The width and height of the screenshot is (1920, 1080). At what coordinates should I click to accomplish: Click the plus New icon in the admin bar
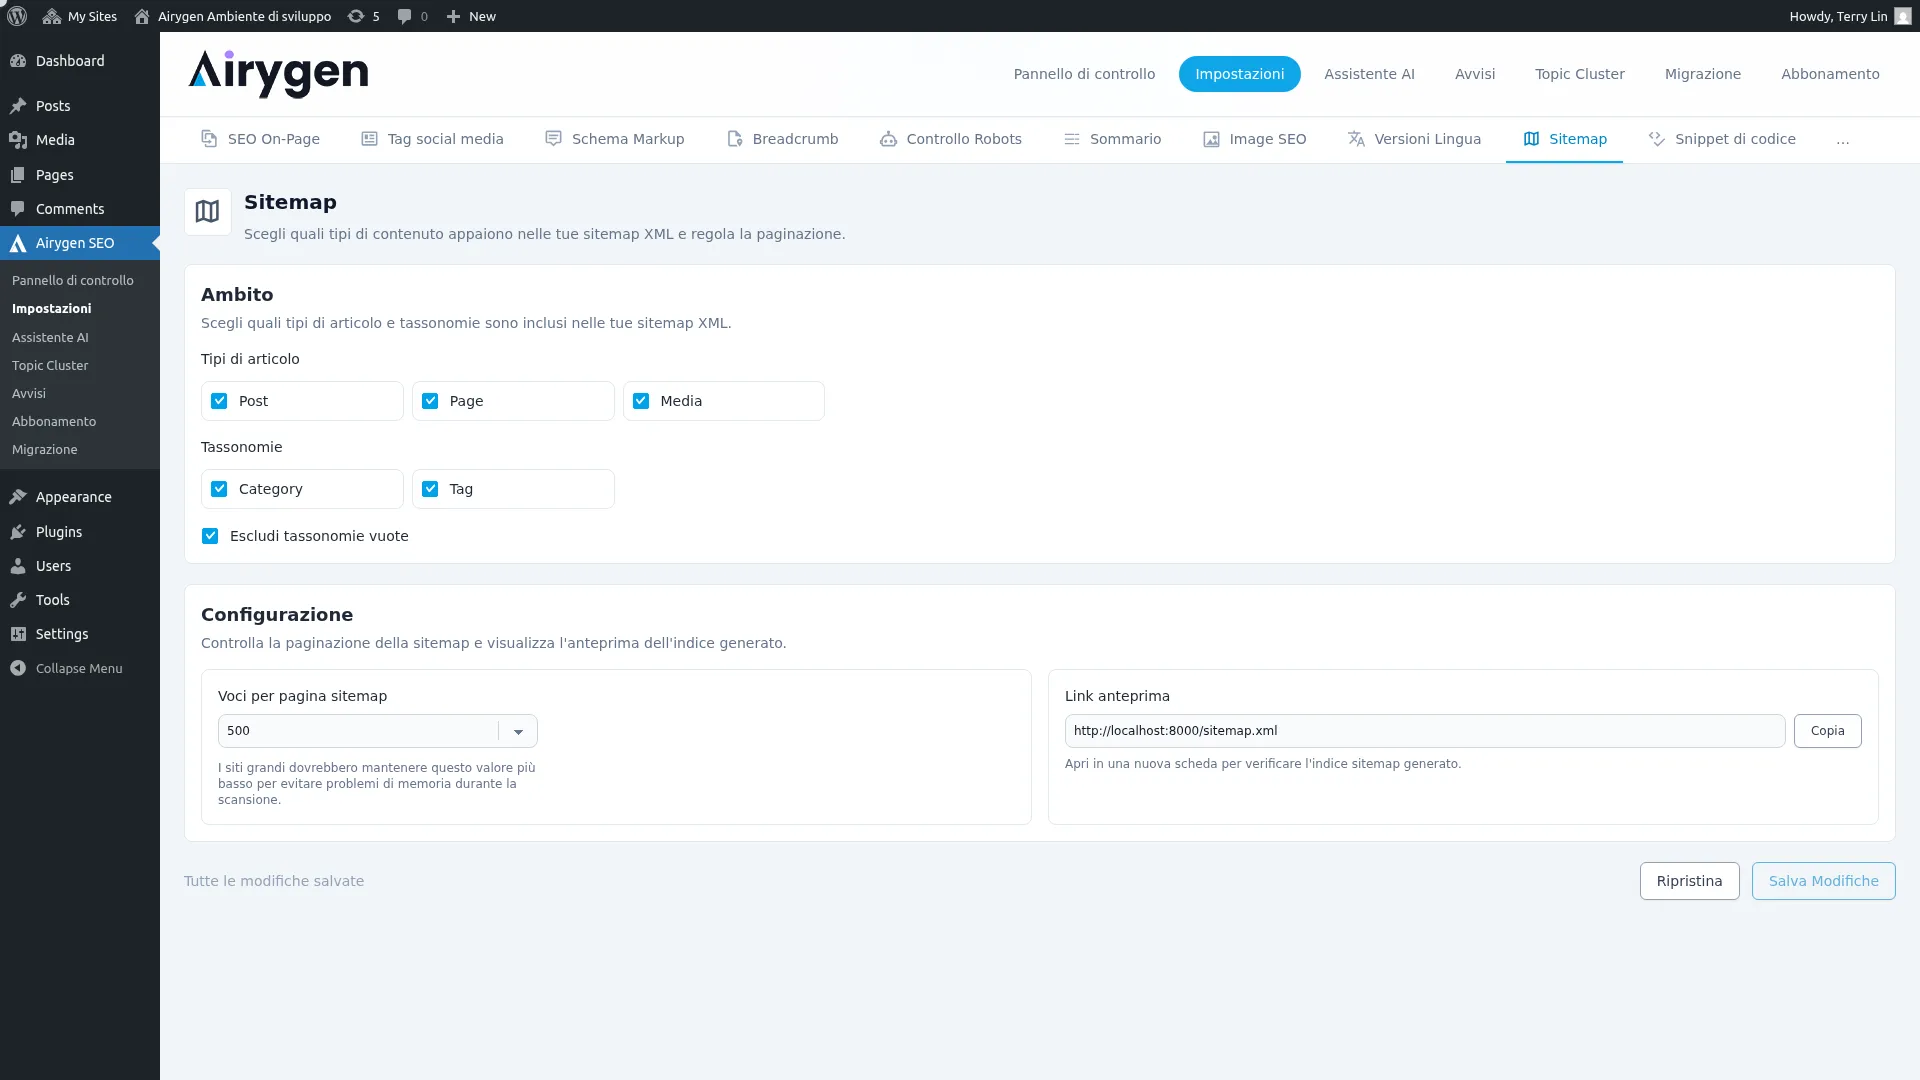click(453, 16)
